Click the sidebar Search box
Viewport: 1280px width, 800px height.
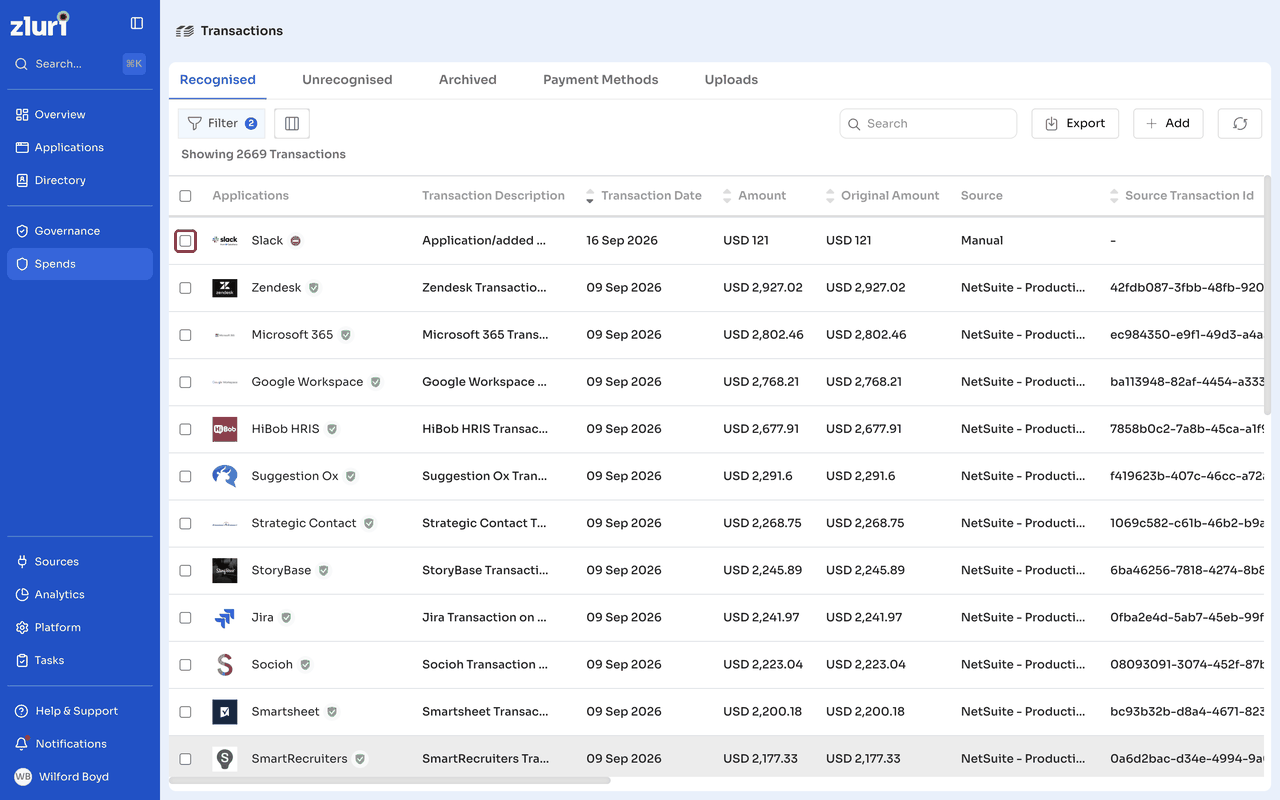(80, 64)
